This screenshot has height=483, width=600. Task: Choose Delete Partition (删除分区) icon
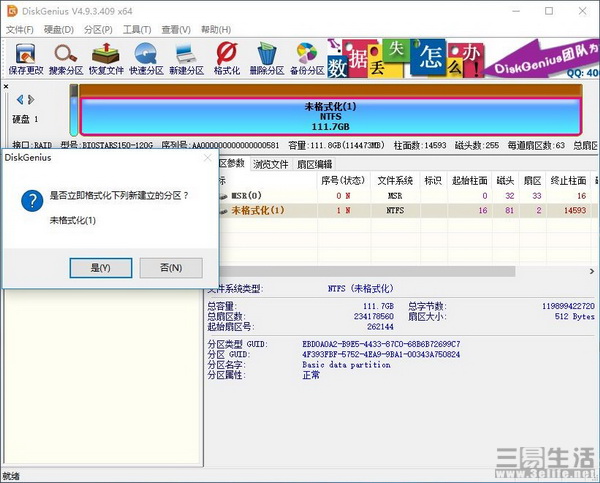(267, 59)
